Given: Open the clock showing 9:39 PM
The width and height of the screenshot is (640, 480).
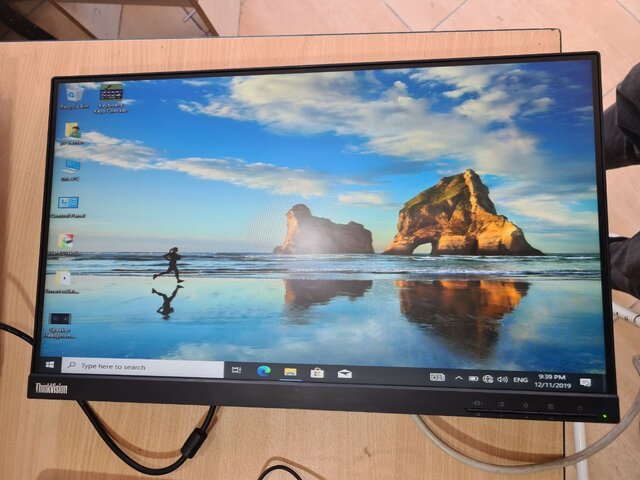Looking at the screenshot, I should click(552, 380).
